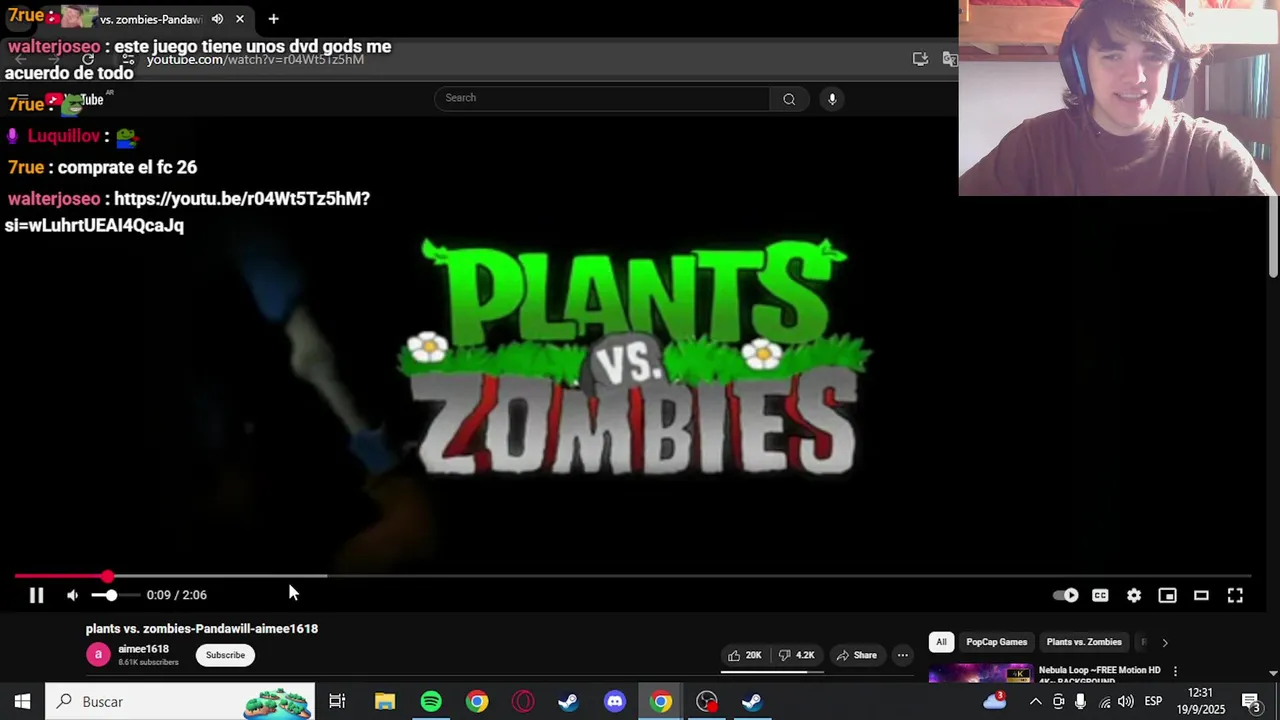Open the more actions menu (three dots)
The width and height of the screenshot is (1280, 720).
[903, 655]
